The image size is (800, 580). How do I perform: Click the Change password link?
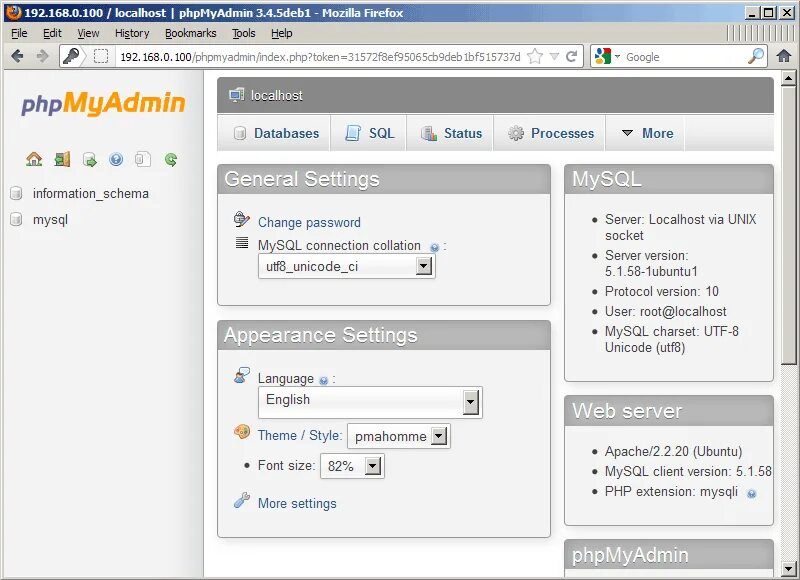309,222
